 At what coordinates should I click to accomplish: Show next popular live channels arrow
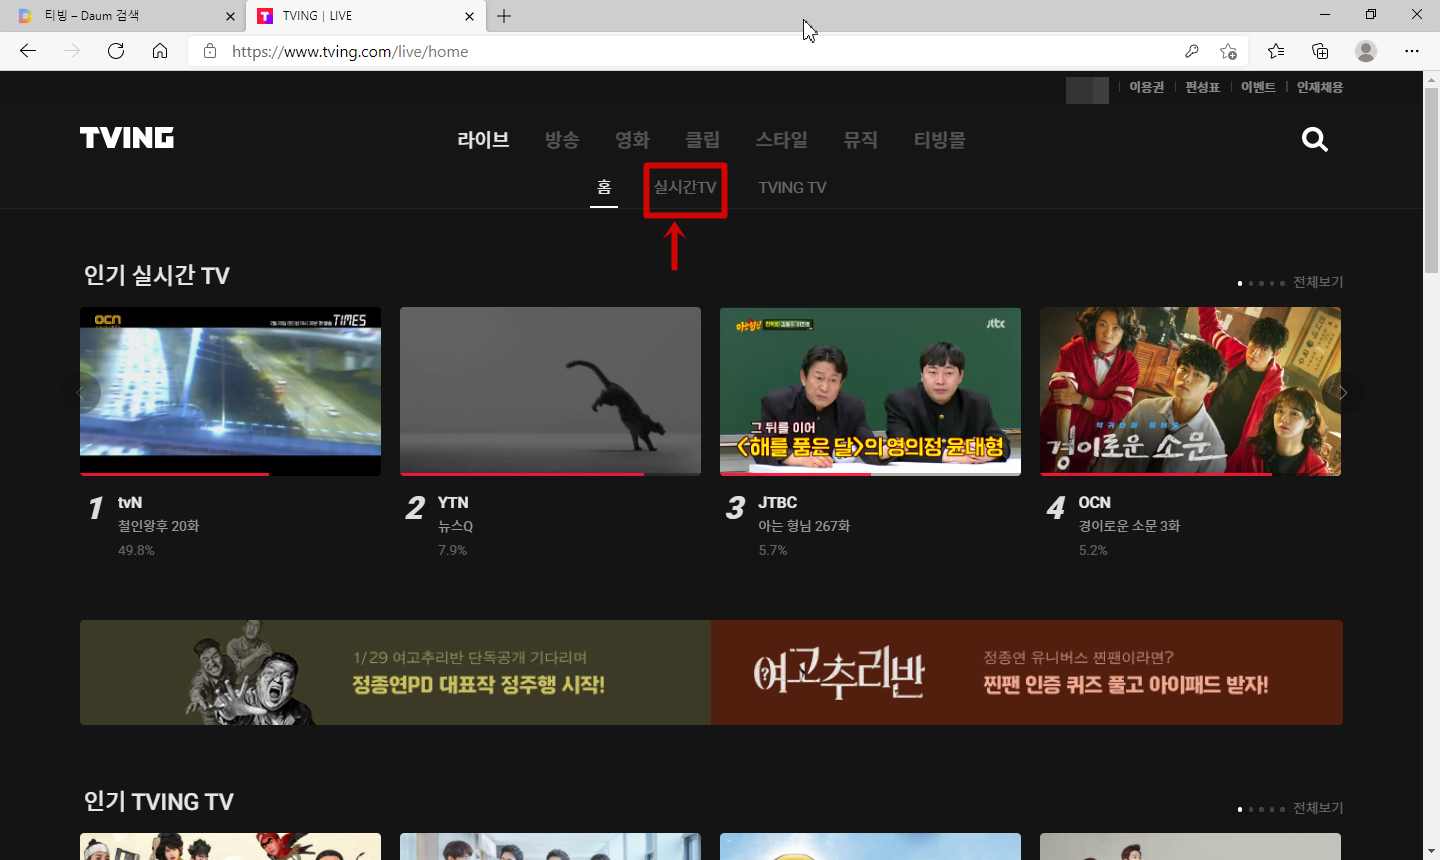1343,393
